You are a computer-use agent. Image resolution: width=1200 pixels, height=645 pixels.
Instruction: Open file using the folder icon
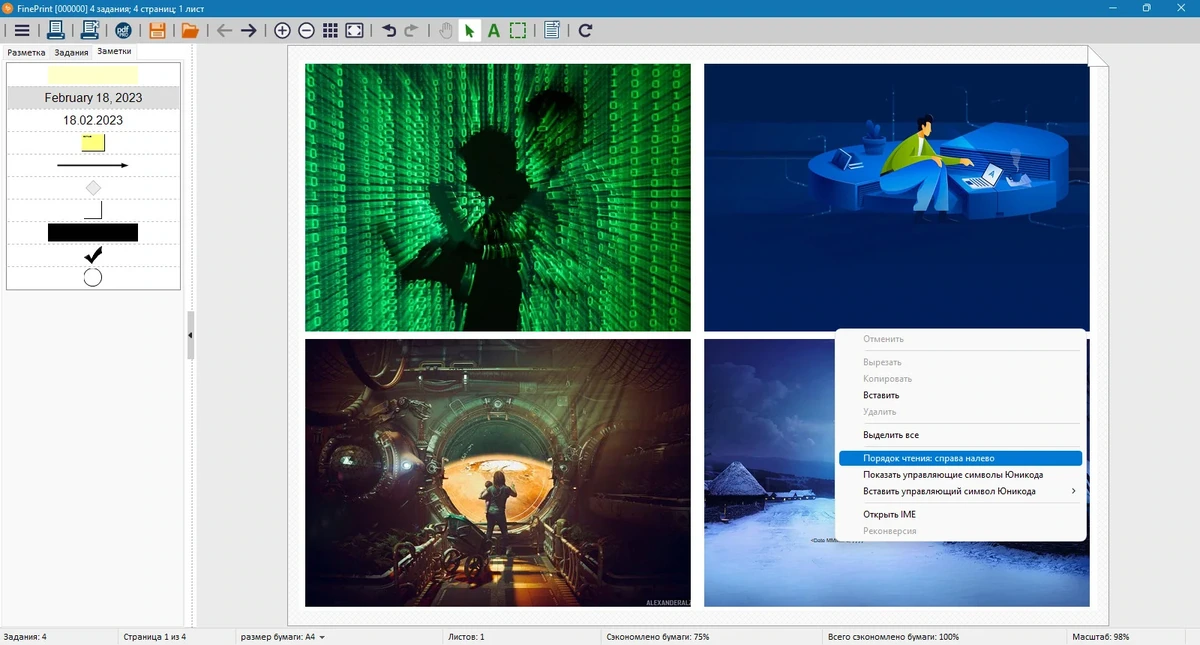tap(189, 30)
